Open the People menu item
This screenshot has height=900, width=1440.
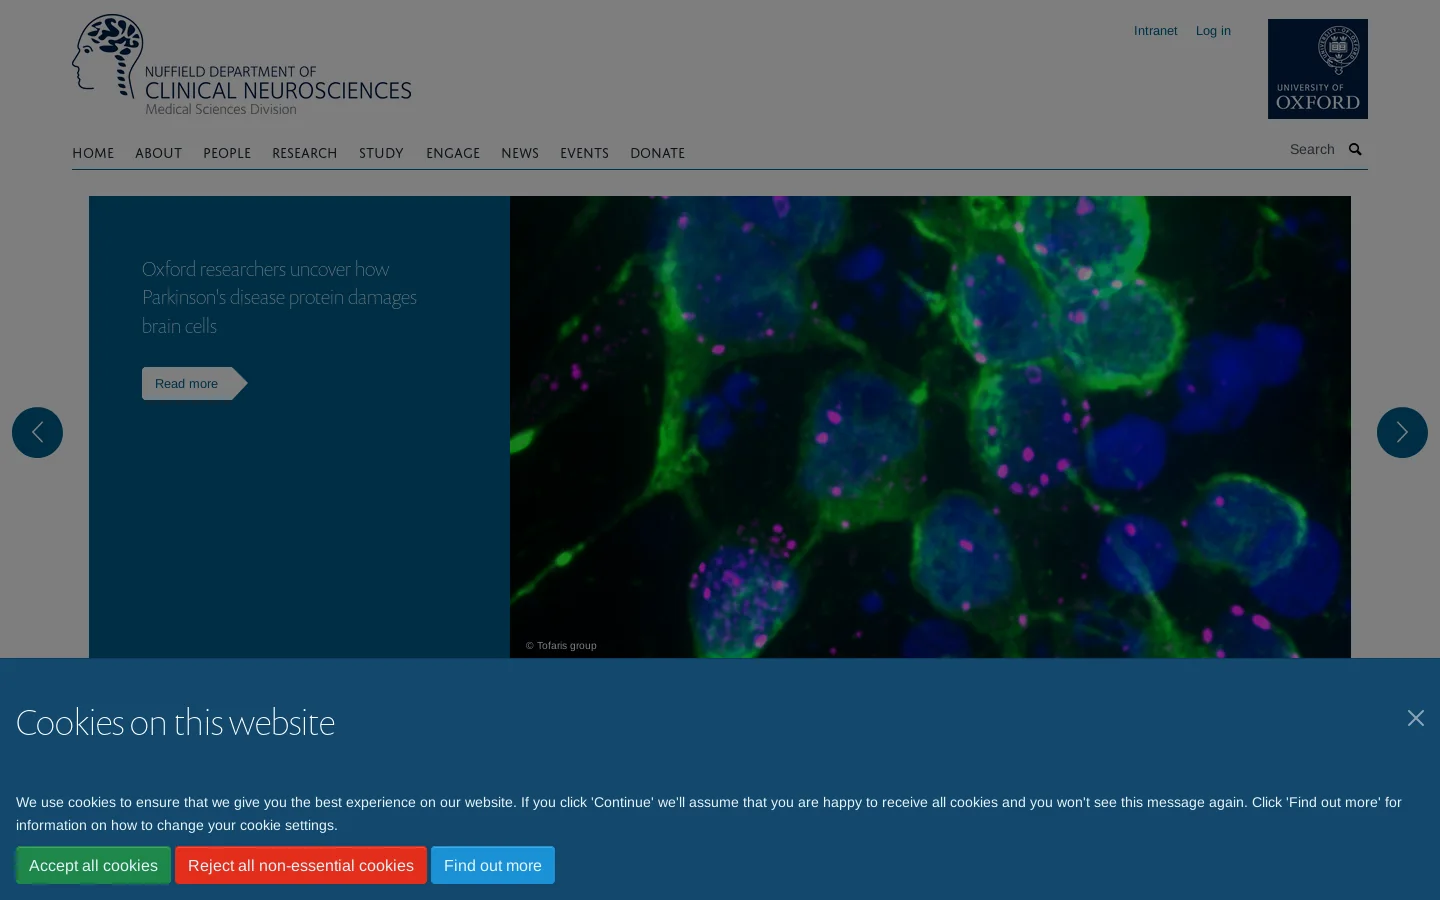click(x=227, y=153)
